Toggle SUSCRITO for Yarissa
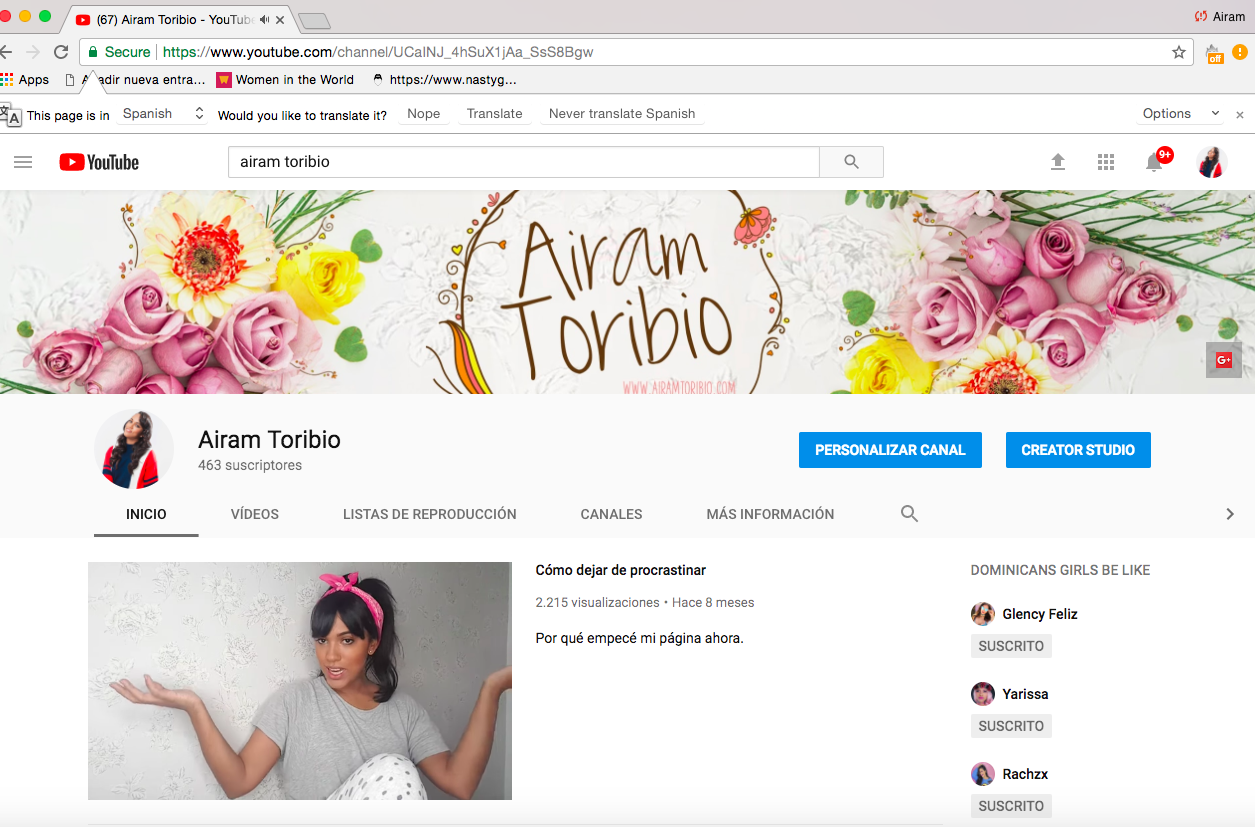Viewport: 1255px width, 827px height. point(1011,726)
